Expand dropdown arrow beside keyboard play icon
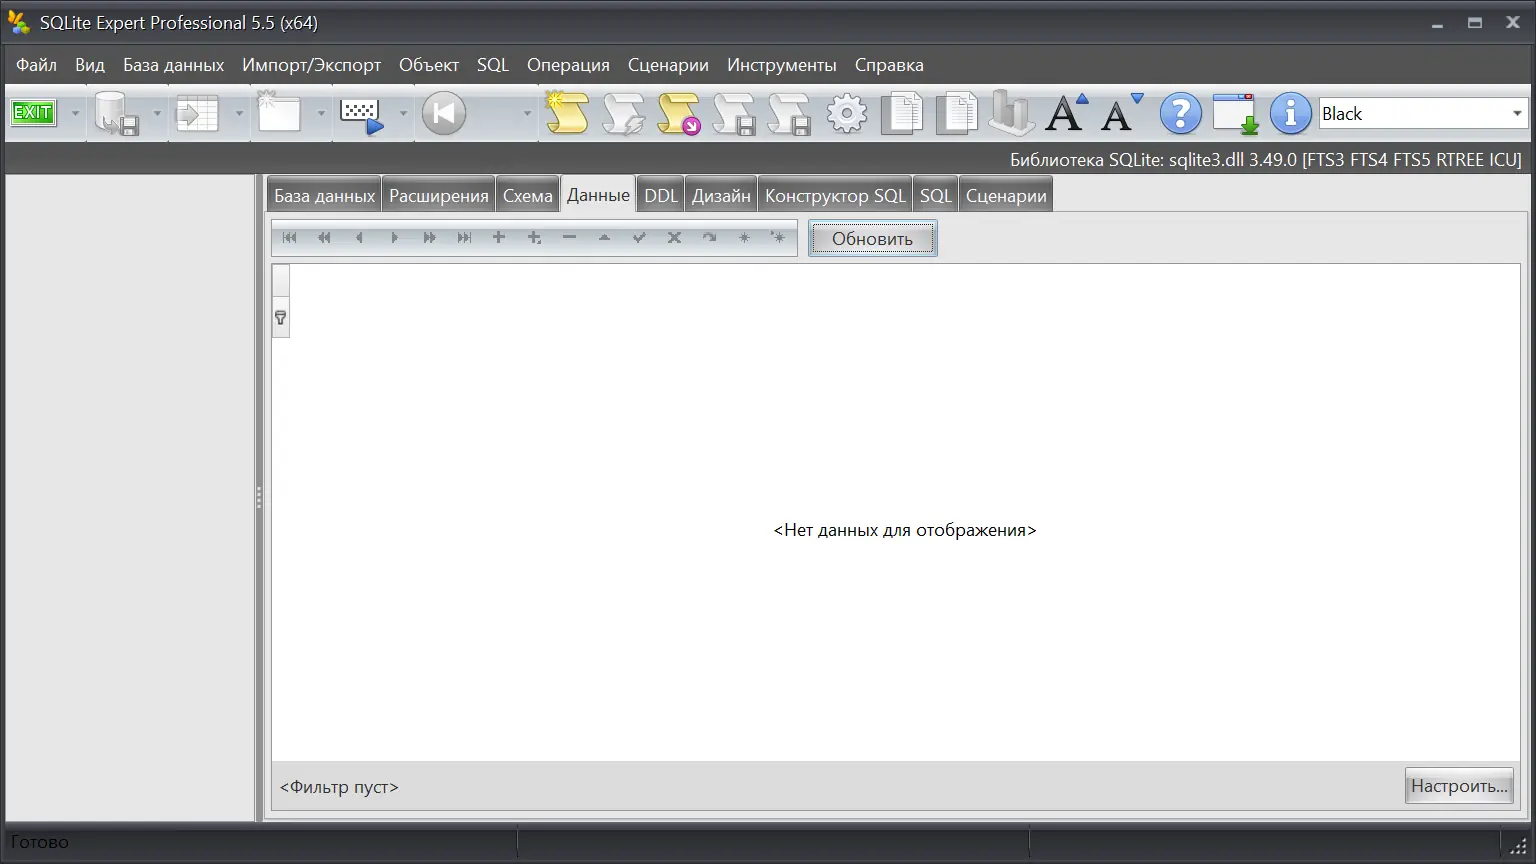Viewport: 1536px width, 864px height. click(x=402, y=113)
